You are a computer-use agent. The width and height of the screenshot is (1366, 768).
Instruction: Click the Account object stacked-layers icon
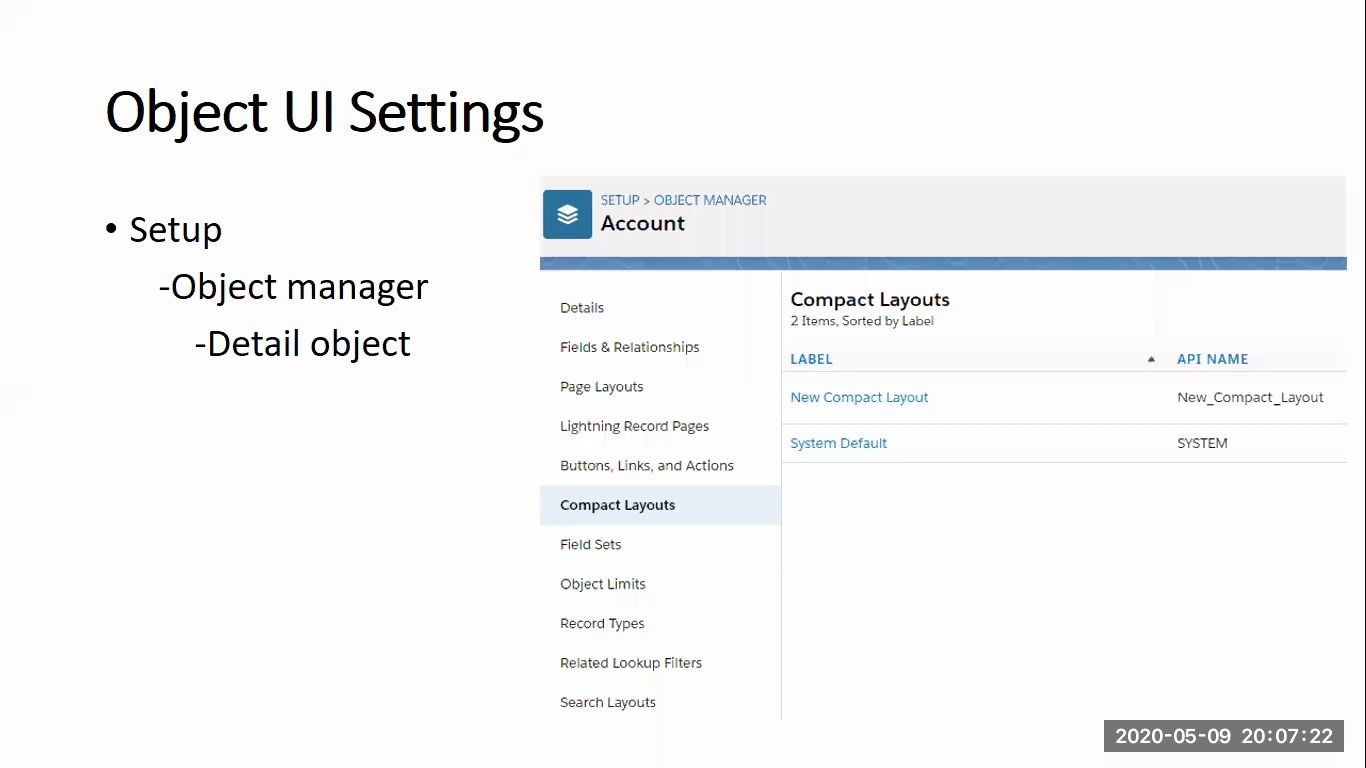coord(567,214)
